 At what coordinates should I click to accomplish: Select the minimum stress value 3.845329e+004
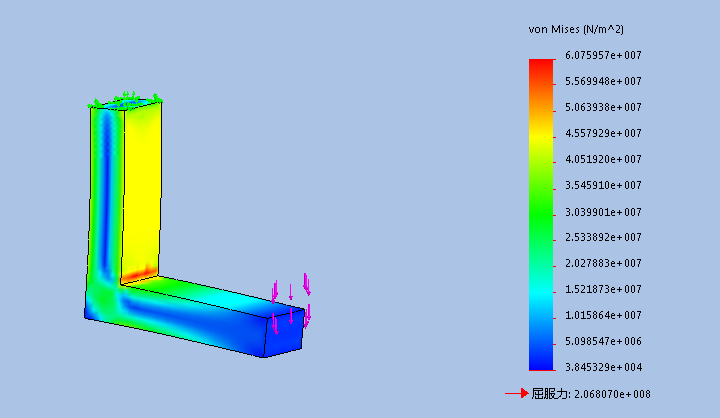[x=603, y=367]
